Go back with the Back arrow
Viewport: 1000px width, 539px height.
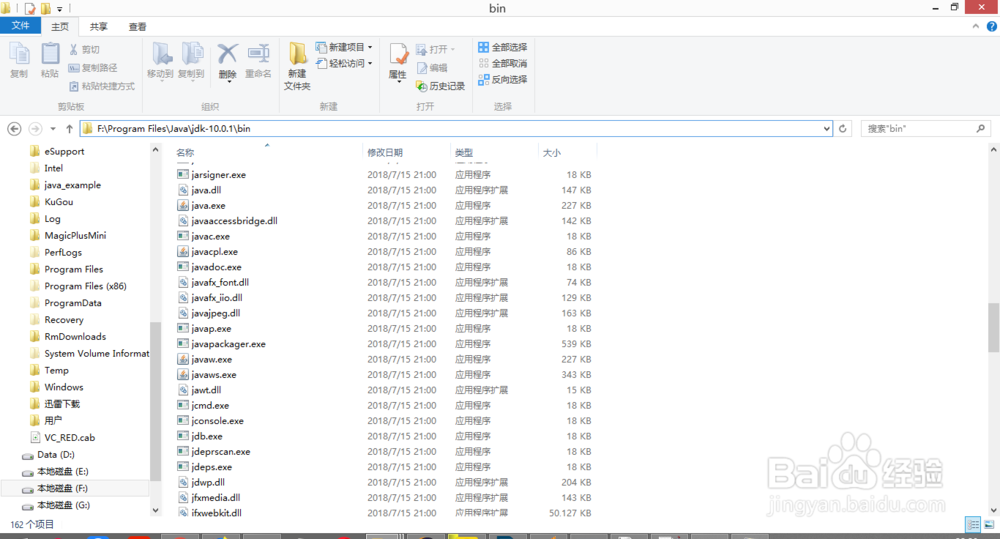(14, 129)
